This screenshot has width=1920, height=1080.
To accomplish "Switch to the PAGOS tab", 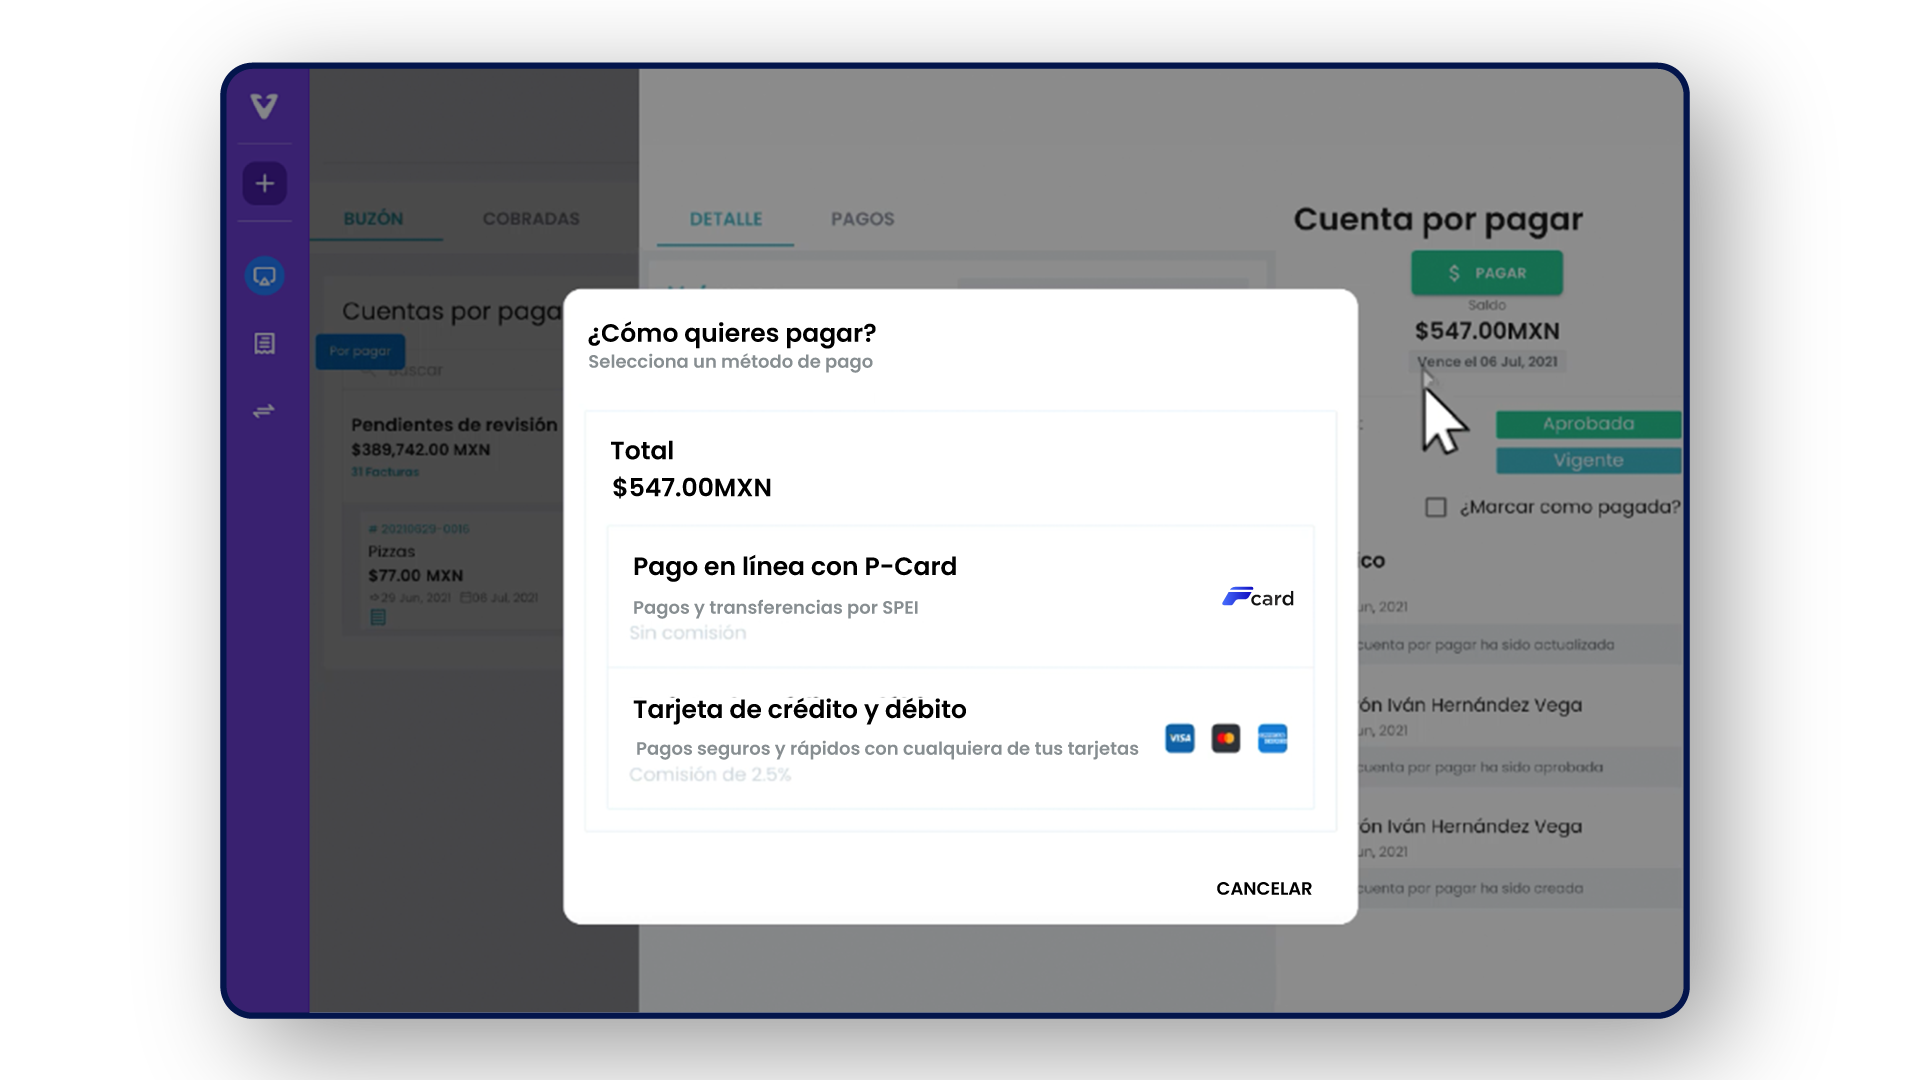I will pos(863,219).
